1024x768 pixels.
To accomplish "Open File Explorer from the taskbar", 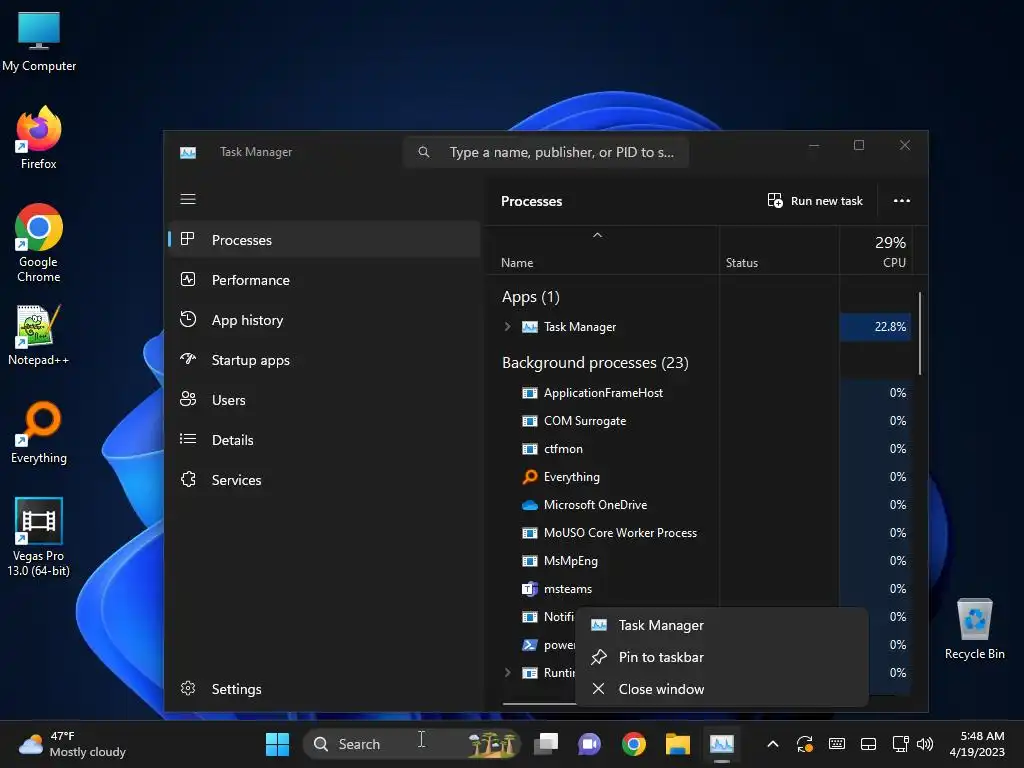I will [677, 744].
